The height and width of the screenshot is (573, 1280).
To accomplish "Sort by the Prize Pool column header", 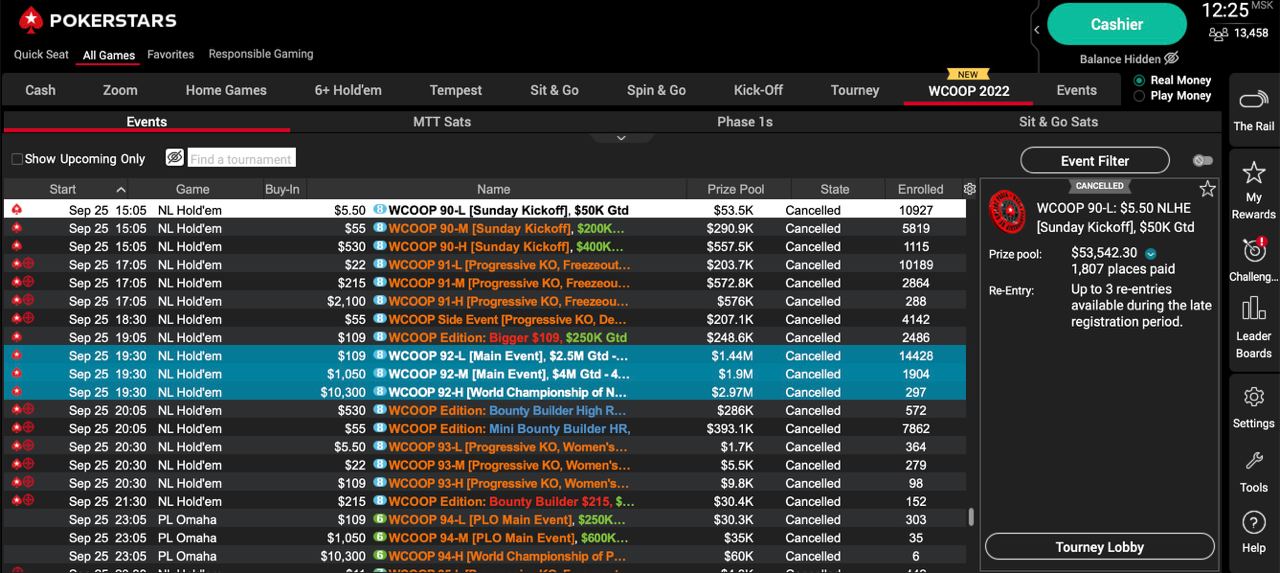I will (736, 189).
